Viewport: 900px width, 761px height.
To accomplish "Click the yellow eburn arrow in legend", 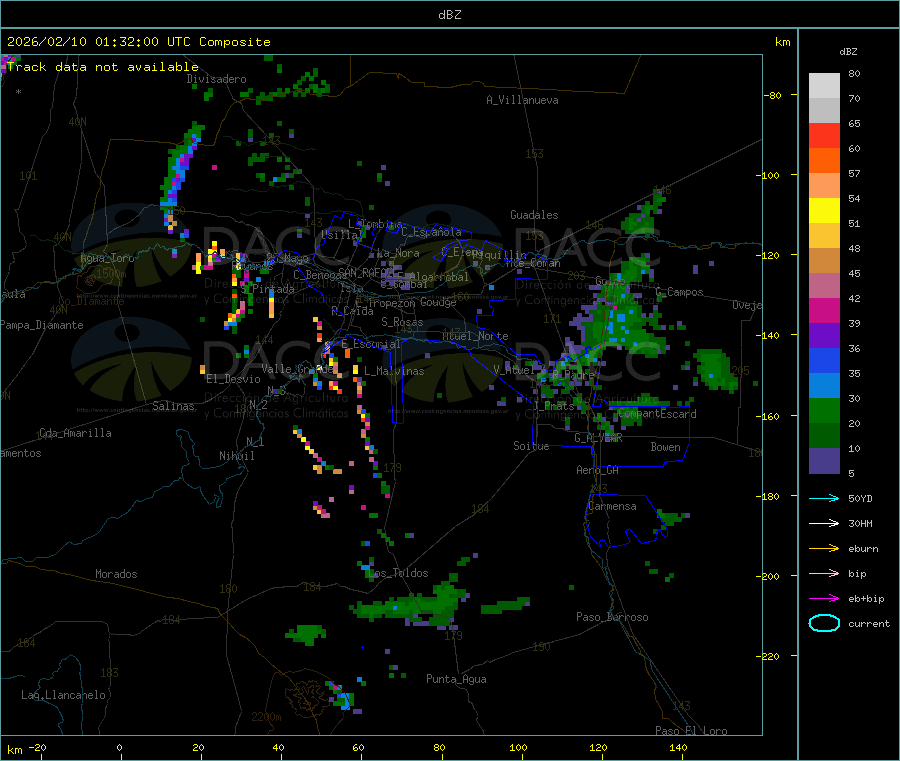I will pos(824,548).
